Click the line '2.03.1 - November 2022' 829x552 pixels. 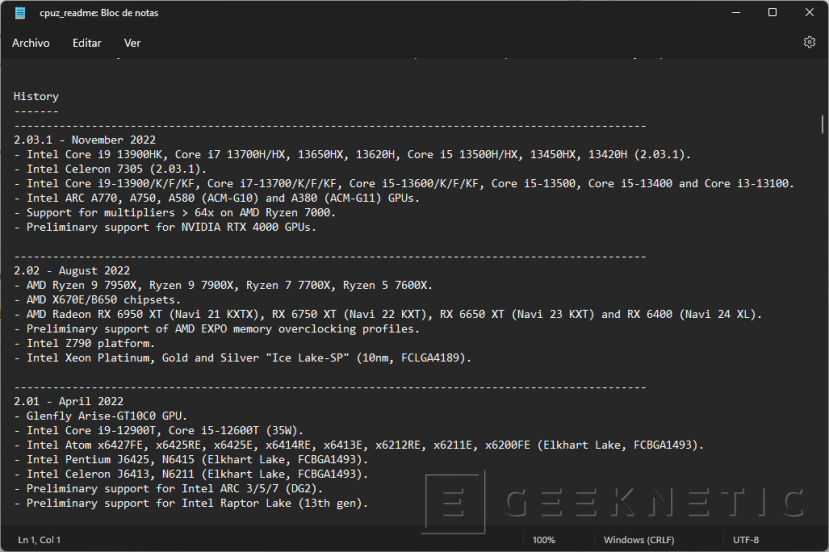coord(85,140)
